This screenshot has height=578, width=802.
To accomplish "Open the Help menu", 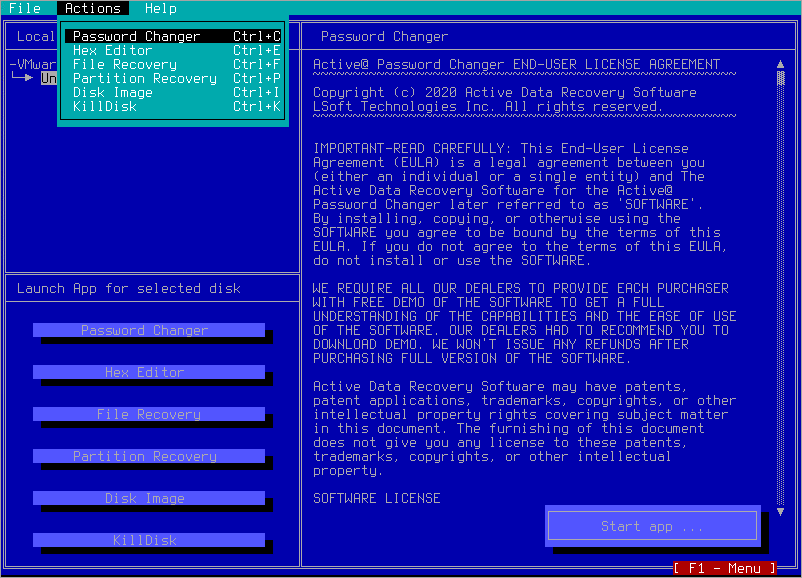I will pos(161,8).
